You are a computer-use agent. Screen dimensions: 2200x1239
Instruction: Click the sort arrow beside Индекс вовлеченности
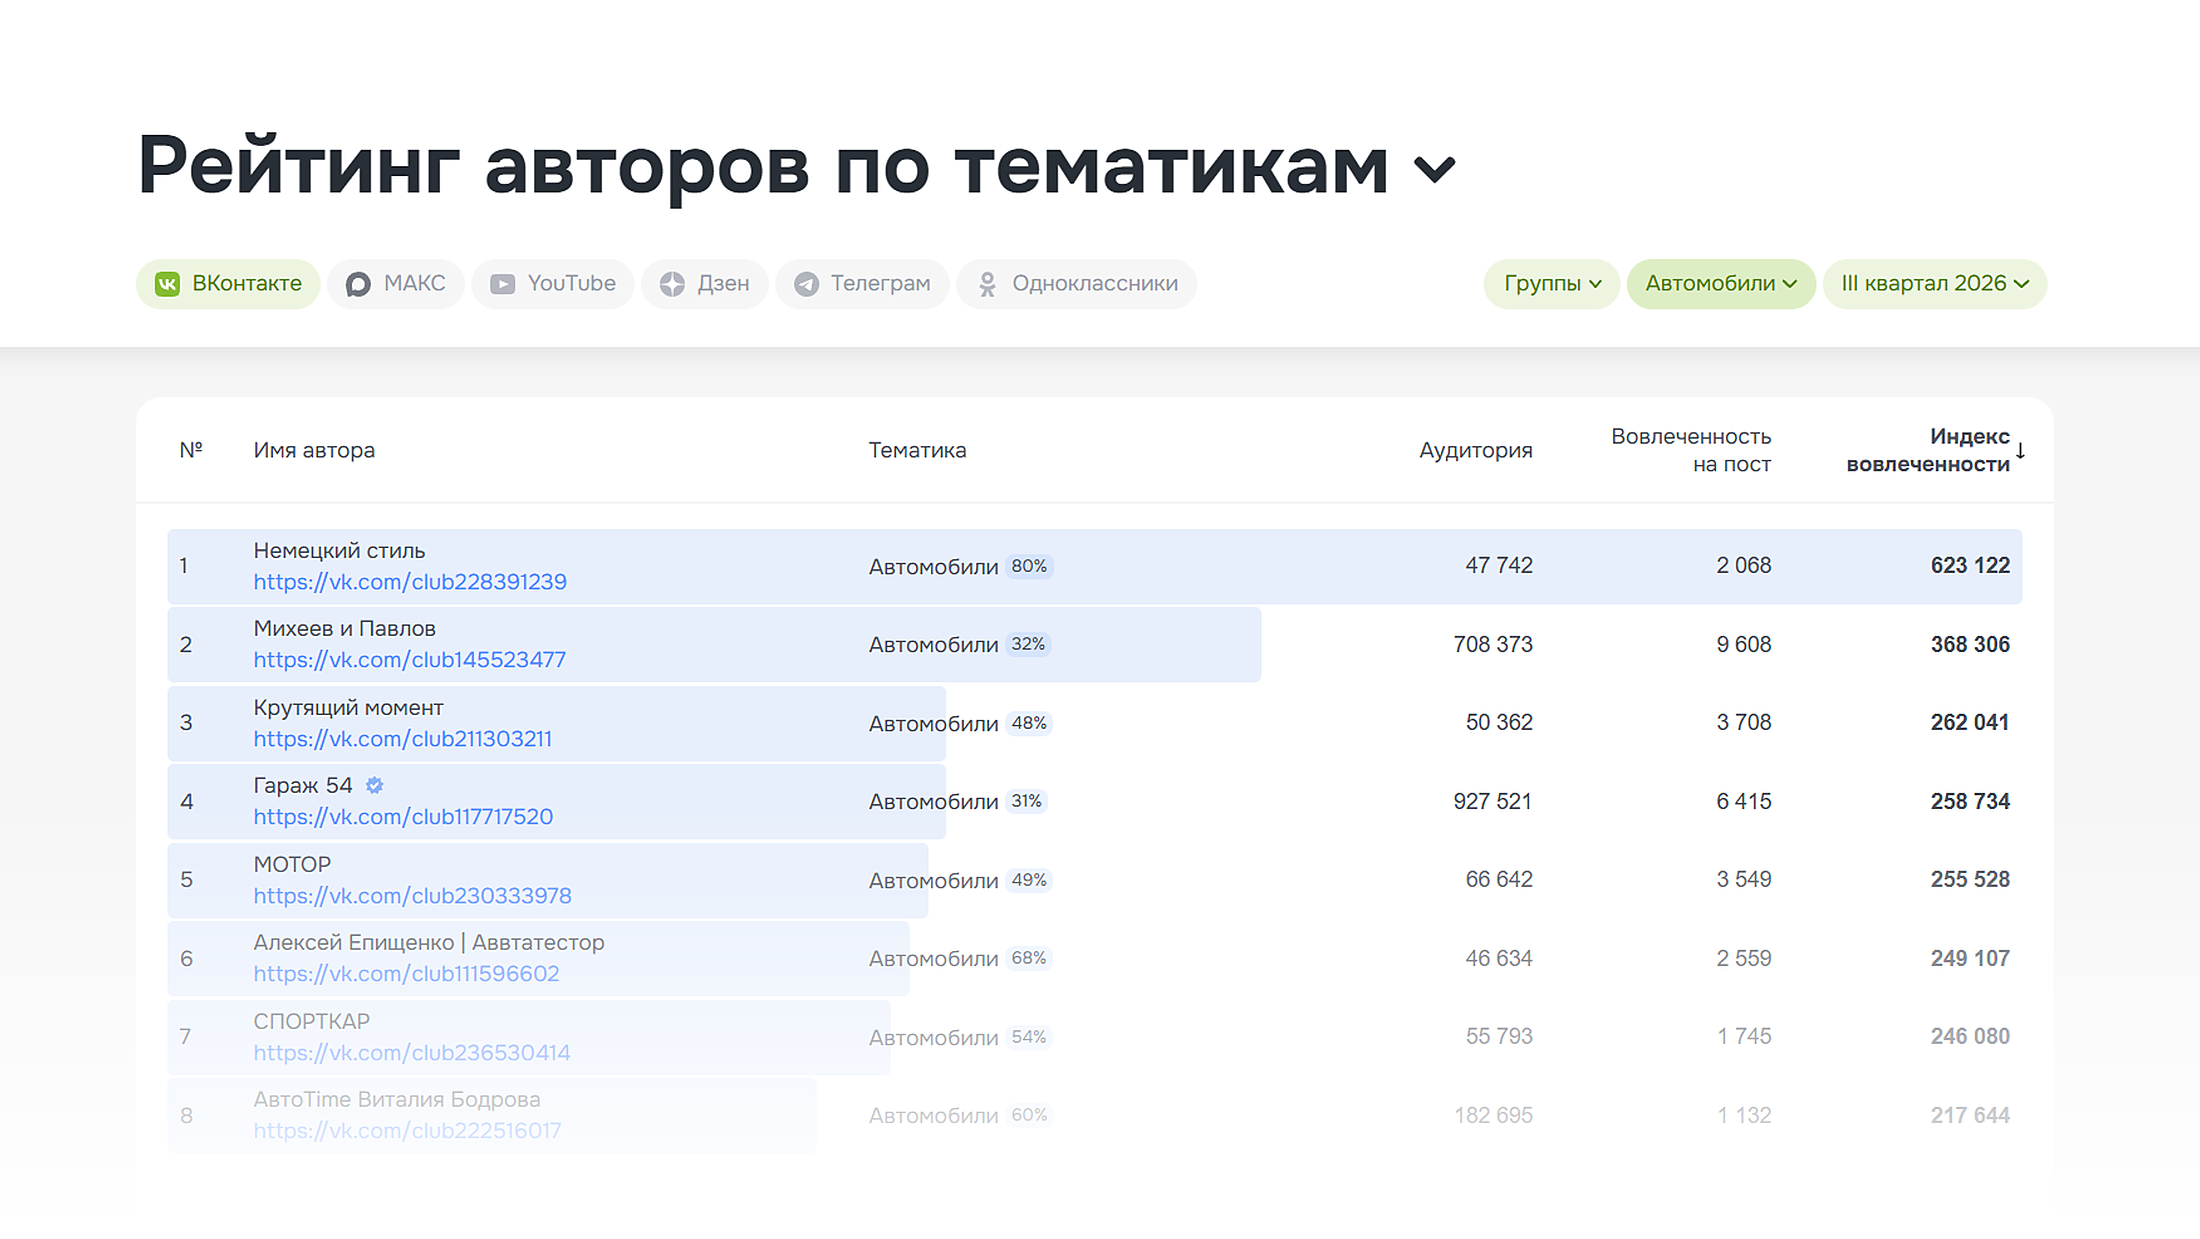2020,451
